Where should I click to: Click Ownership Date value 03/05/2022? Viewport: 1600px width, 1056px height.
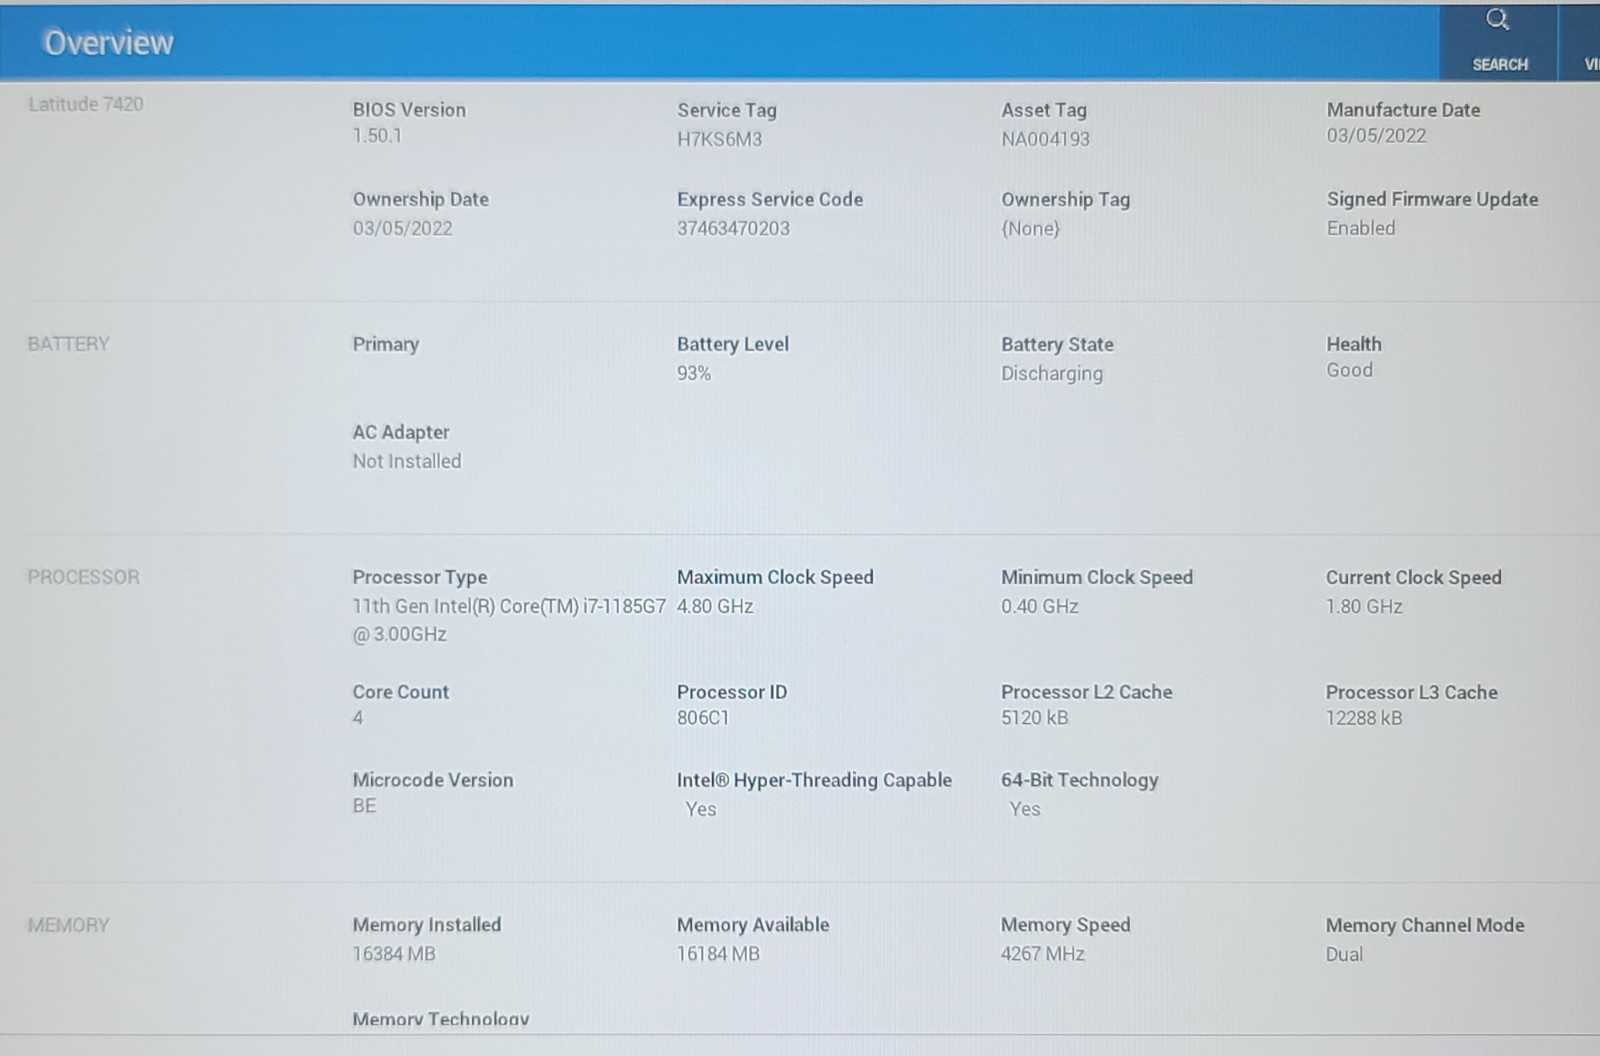point(402,228)
